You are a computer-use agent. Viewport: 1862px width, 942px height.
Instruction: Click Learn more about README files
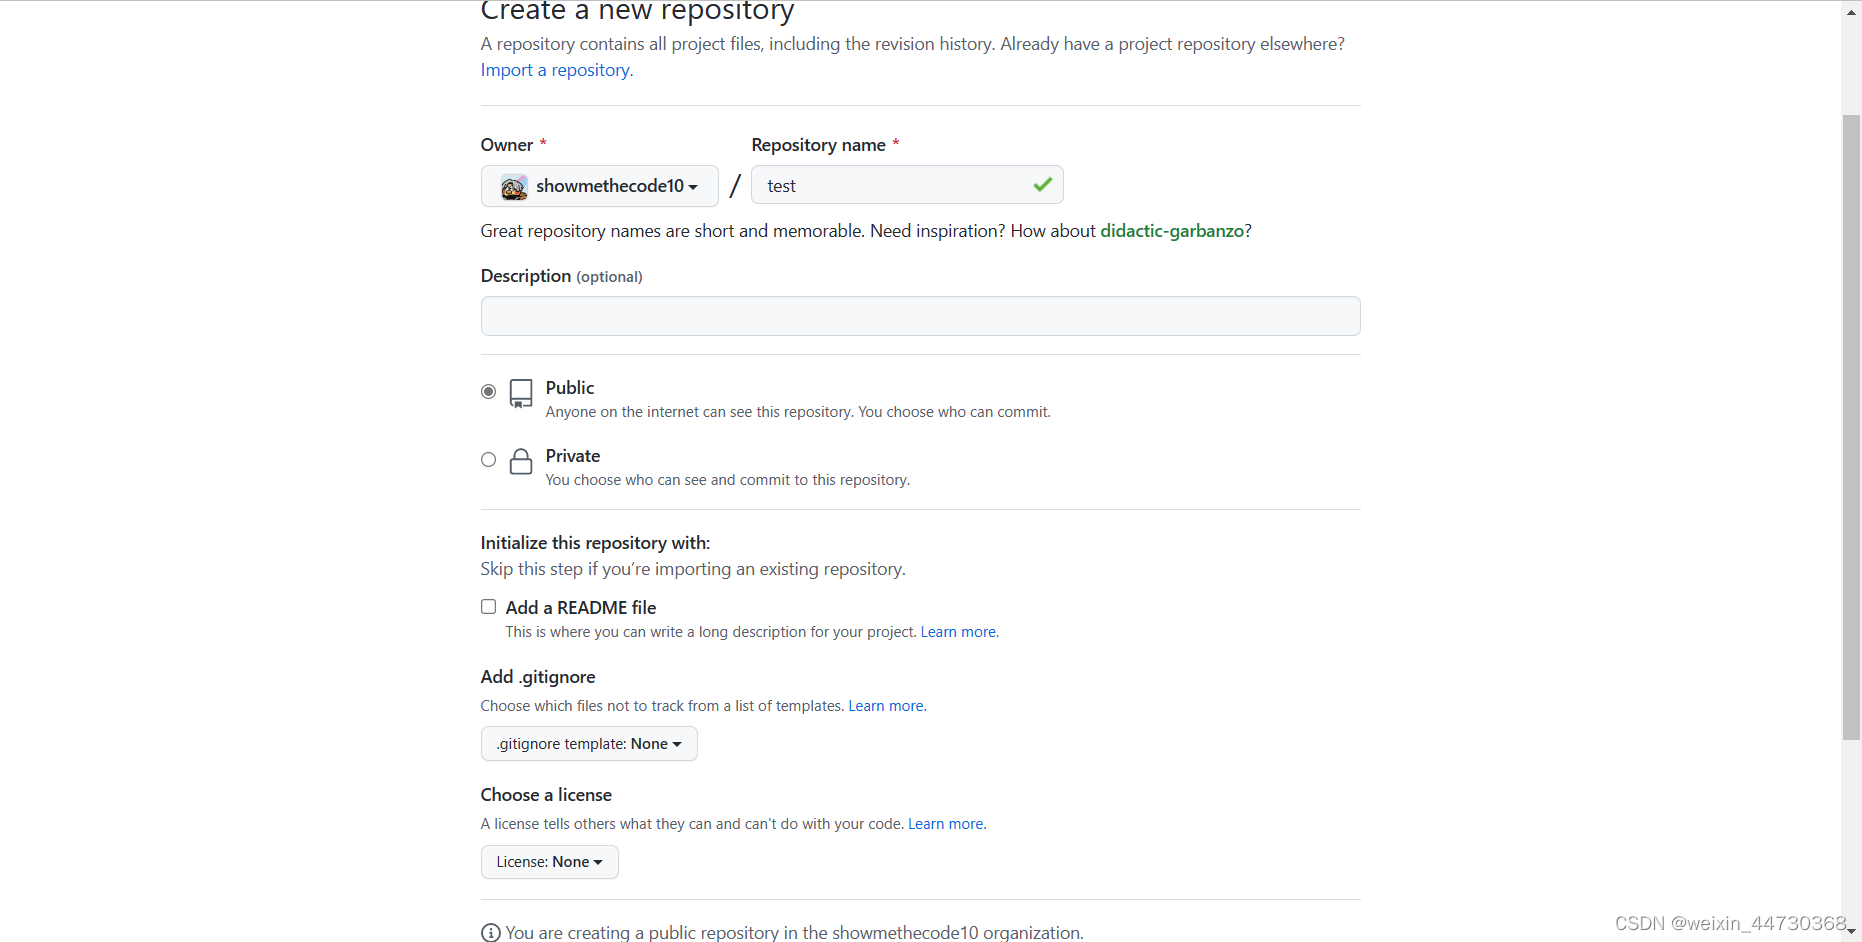(x=957, y=631)
